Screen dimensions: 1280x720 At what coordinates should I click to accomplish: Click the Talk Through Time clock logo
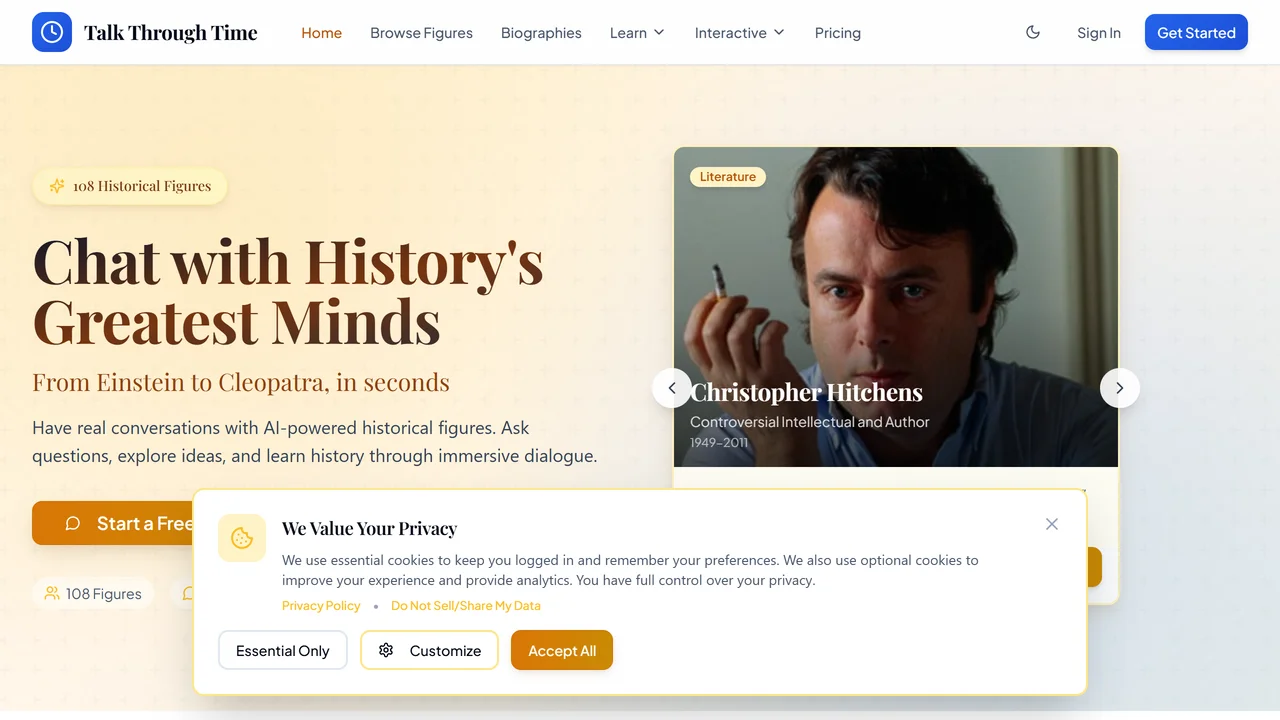52,32
